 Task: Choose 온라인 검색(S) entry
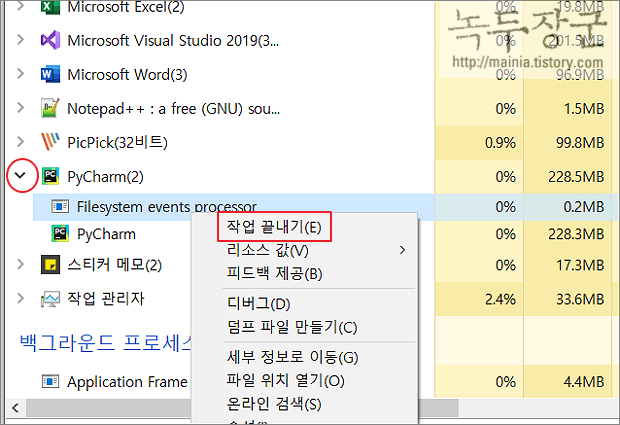point(274,404)
